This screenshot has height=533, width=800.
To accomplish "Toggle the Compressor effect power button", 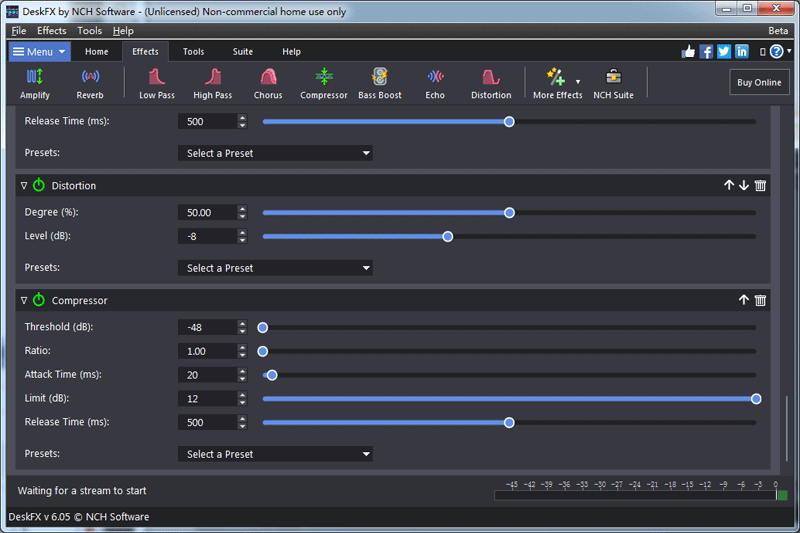I will tap(39, 300).
